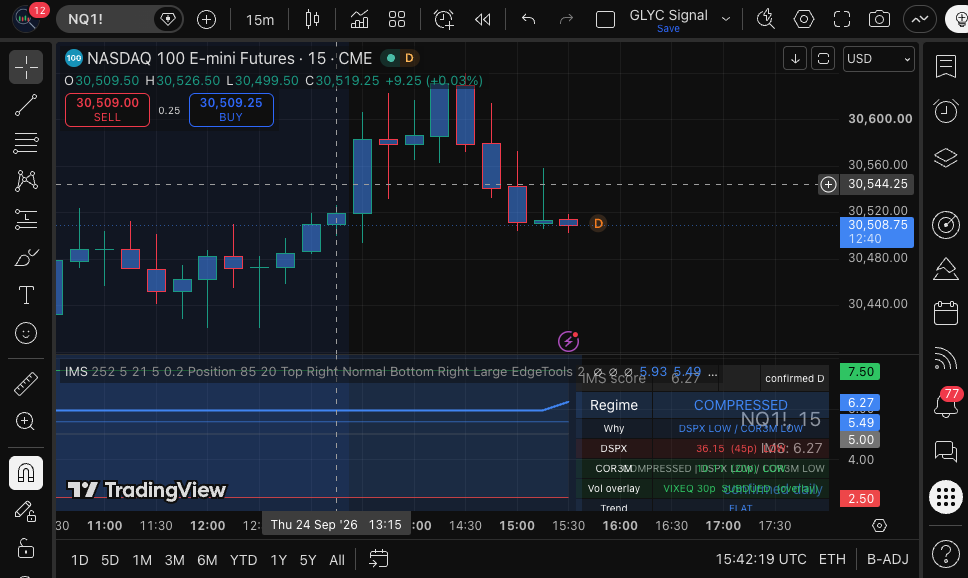Open the layout setup square menu
The width and height of the screenshot is (968, 578).
coord(606,20)
